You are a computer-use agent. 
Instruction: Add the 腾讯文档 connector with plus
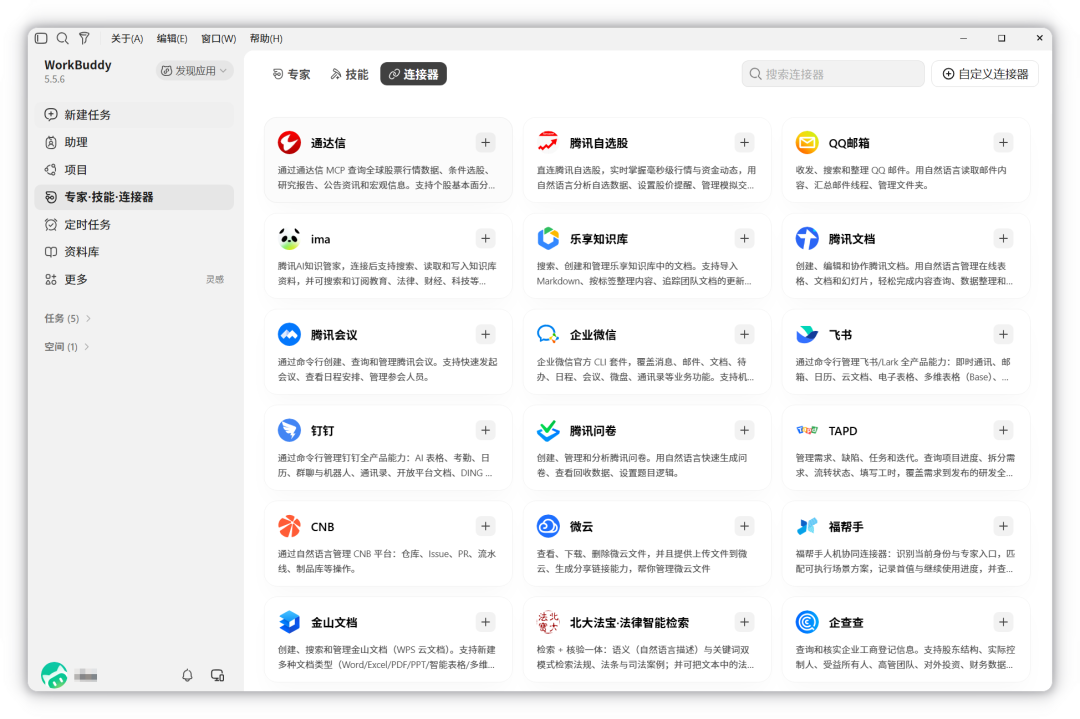pyautogui.click(x=1004, y=238)
